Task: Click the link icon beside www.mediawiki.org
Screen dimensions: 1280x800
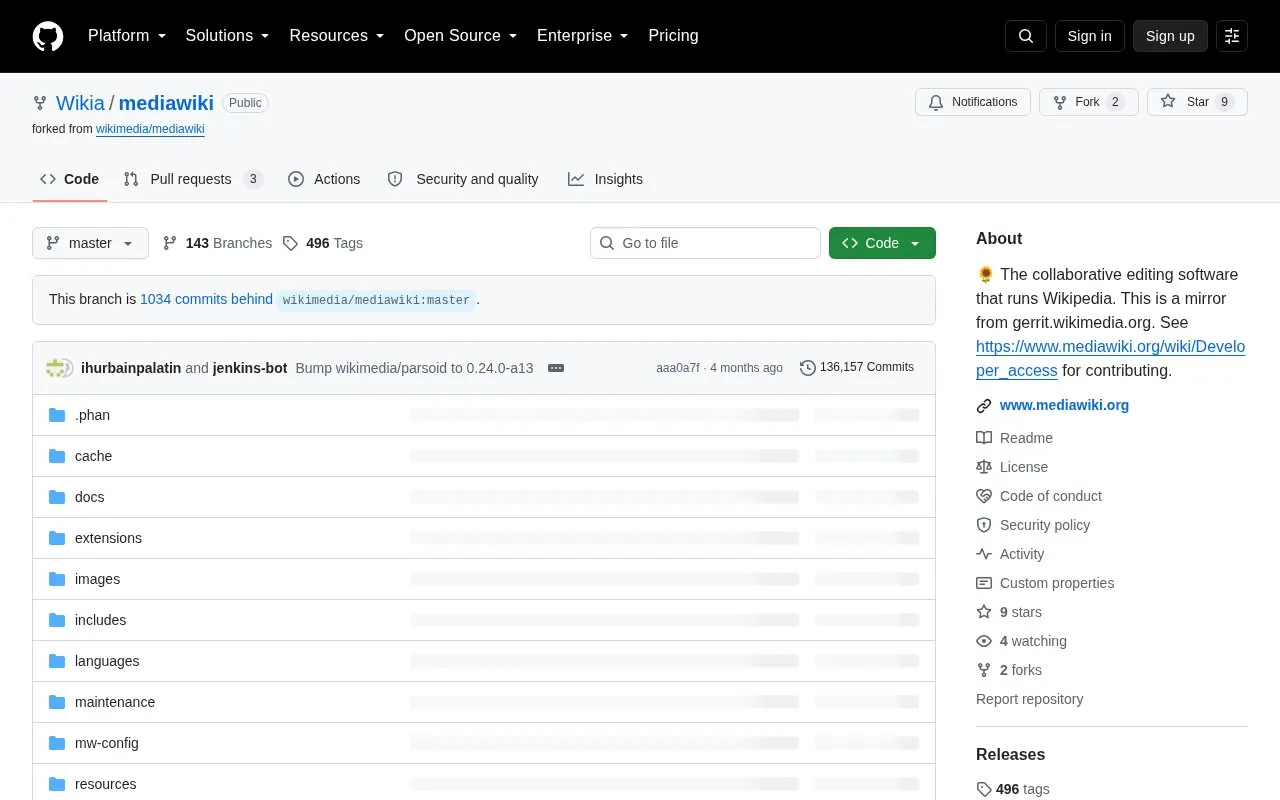Action: (984, 406)
